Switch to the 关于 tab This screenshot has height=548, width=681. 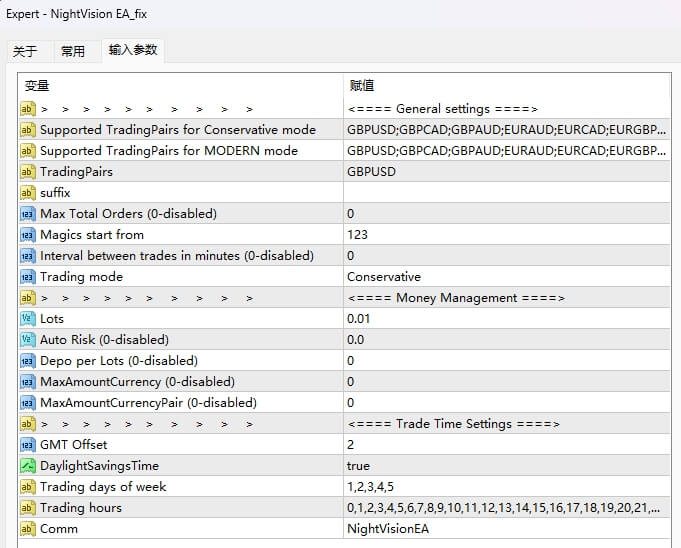pyautogui.click(x=25, y=51)
